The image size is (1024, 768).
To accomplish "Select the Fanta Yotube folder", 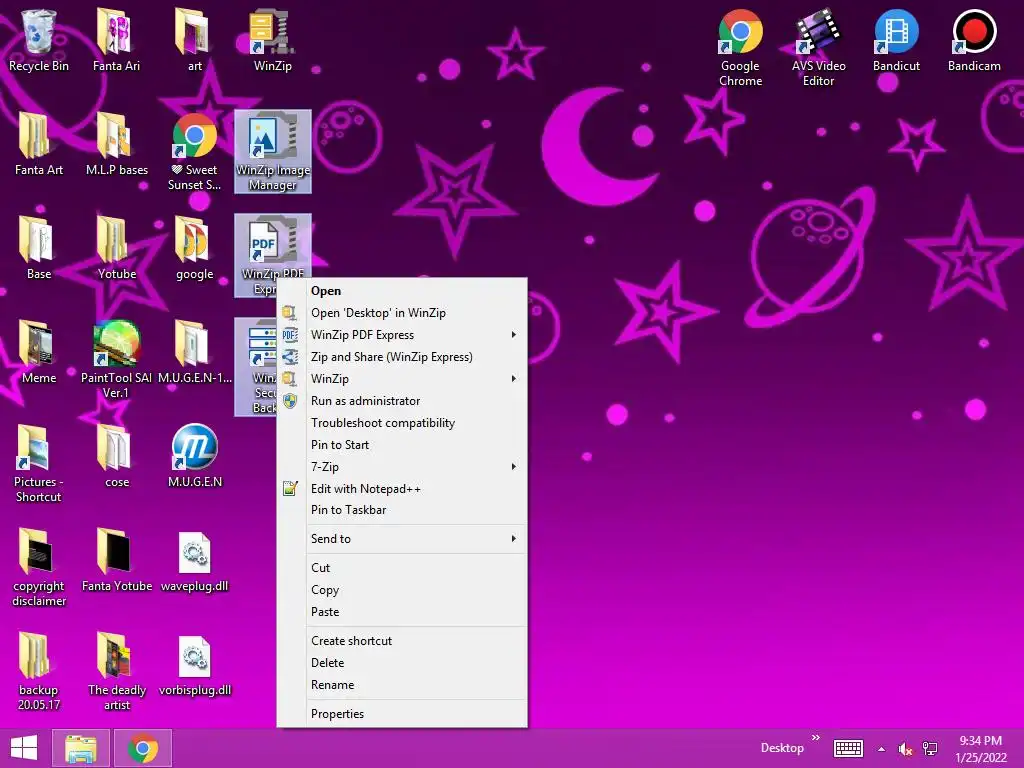I will (116, 560).
